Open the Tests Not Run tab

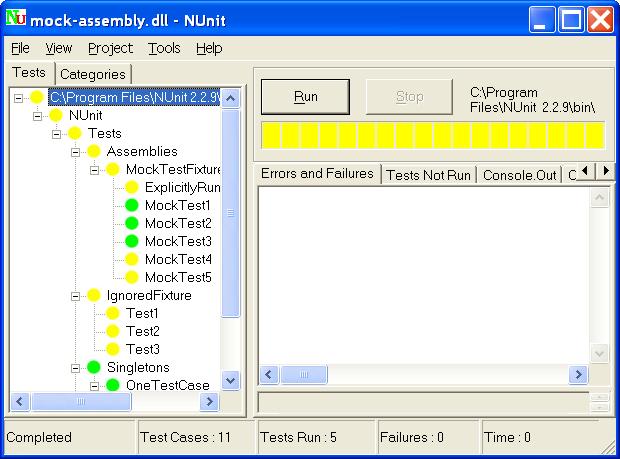click(x=429, y=175)
